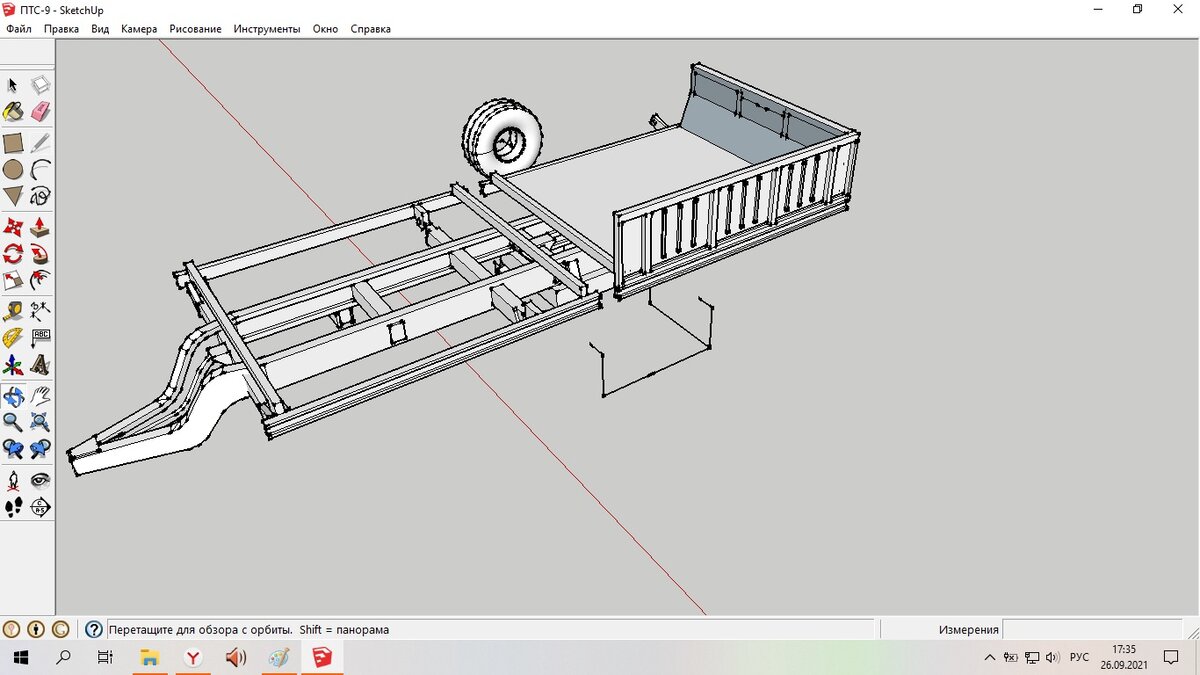Pick the Scale tool
The height and width of the screenshot is (675, 1200).
tap(13, 279)
